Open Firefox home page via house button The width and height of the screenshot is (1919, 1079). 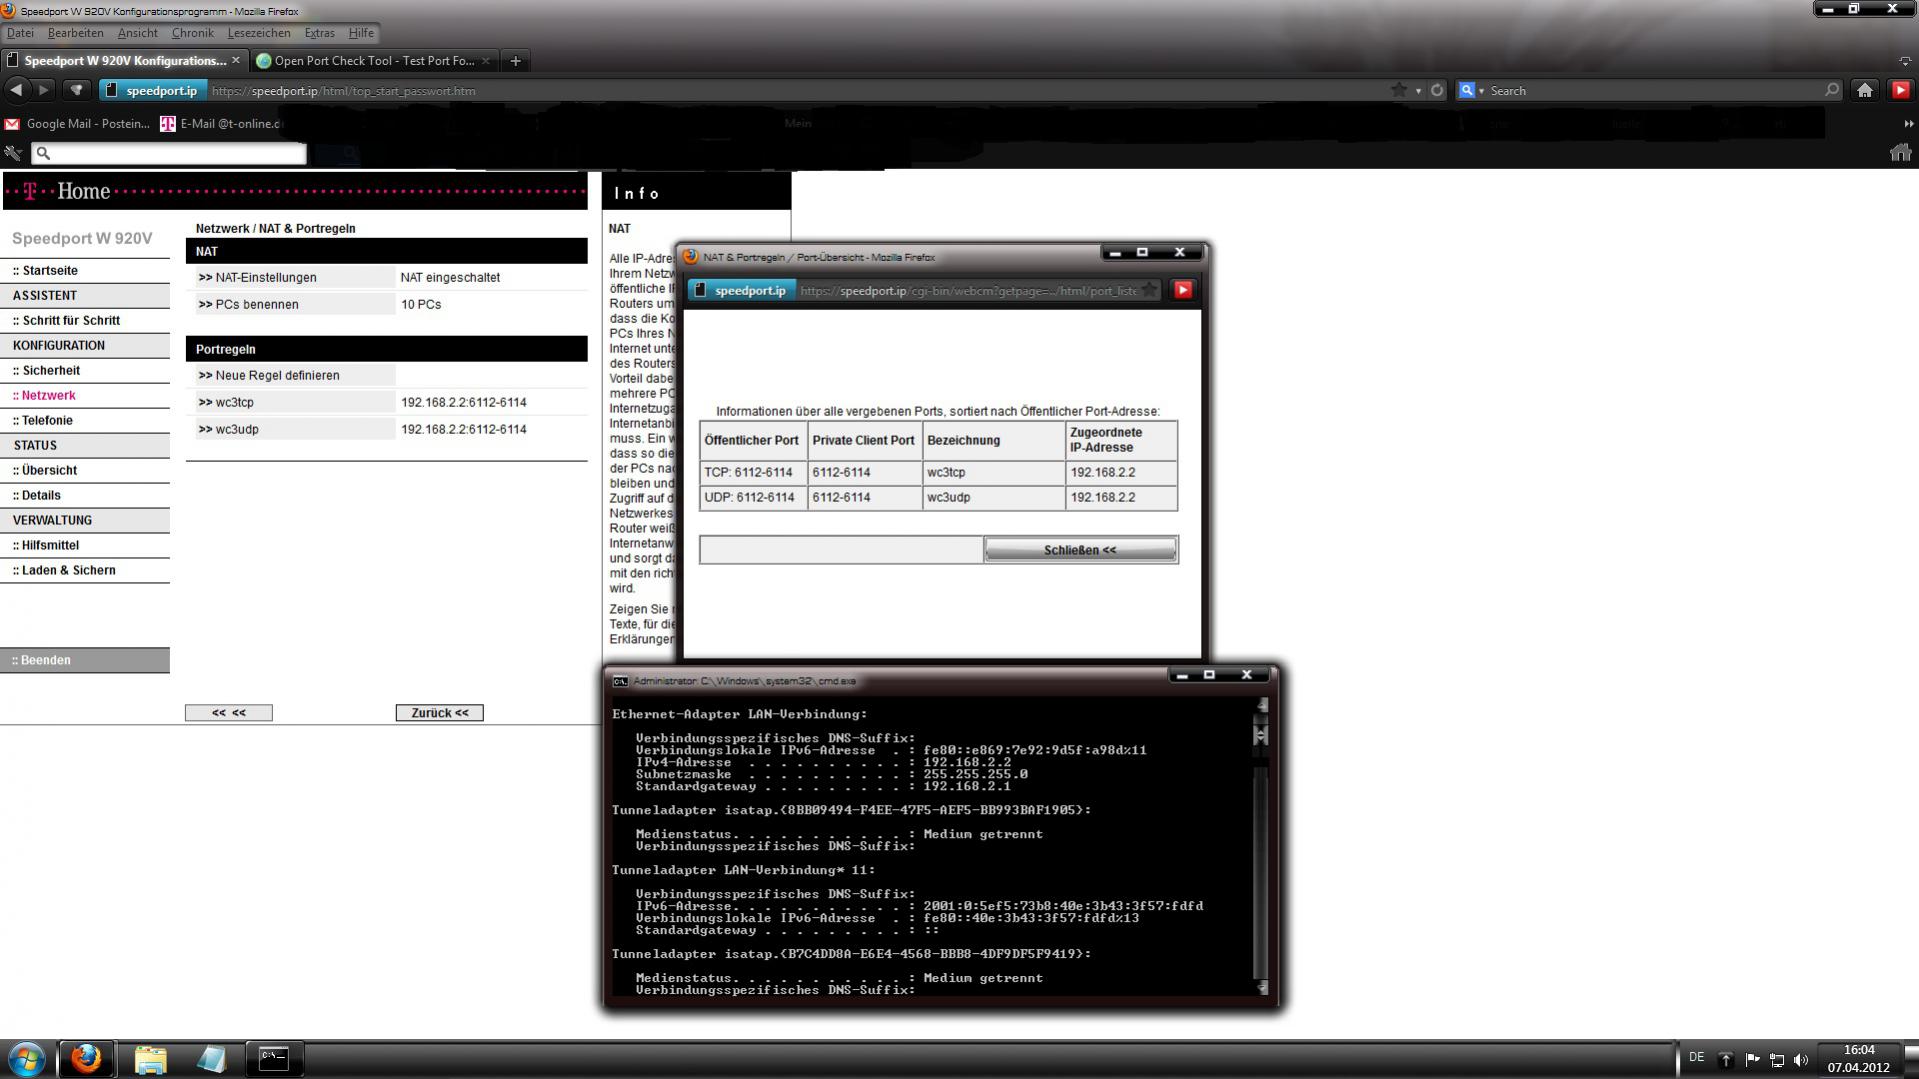(1864, 90)
